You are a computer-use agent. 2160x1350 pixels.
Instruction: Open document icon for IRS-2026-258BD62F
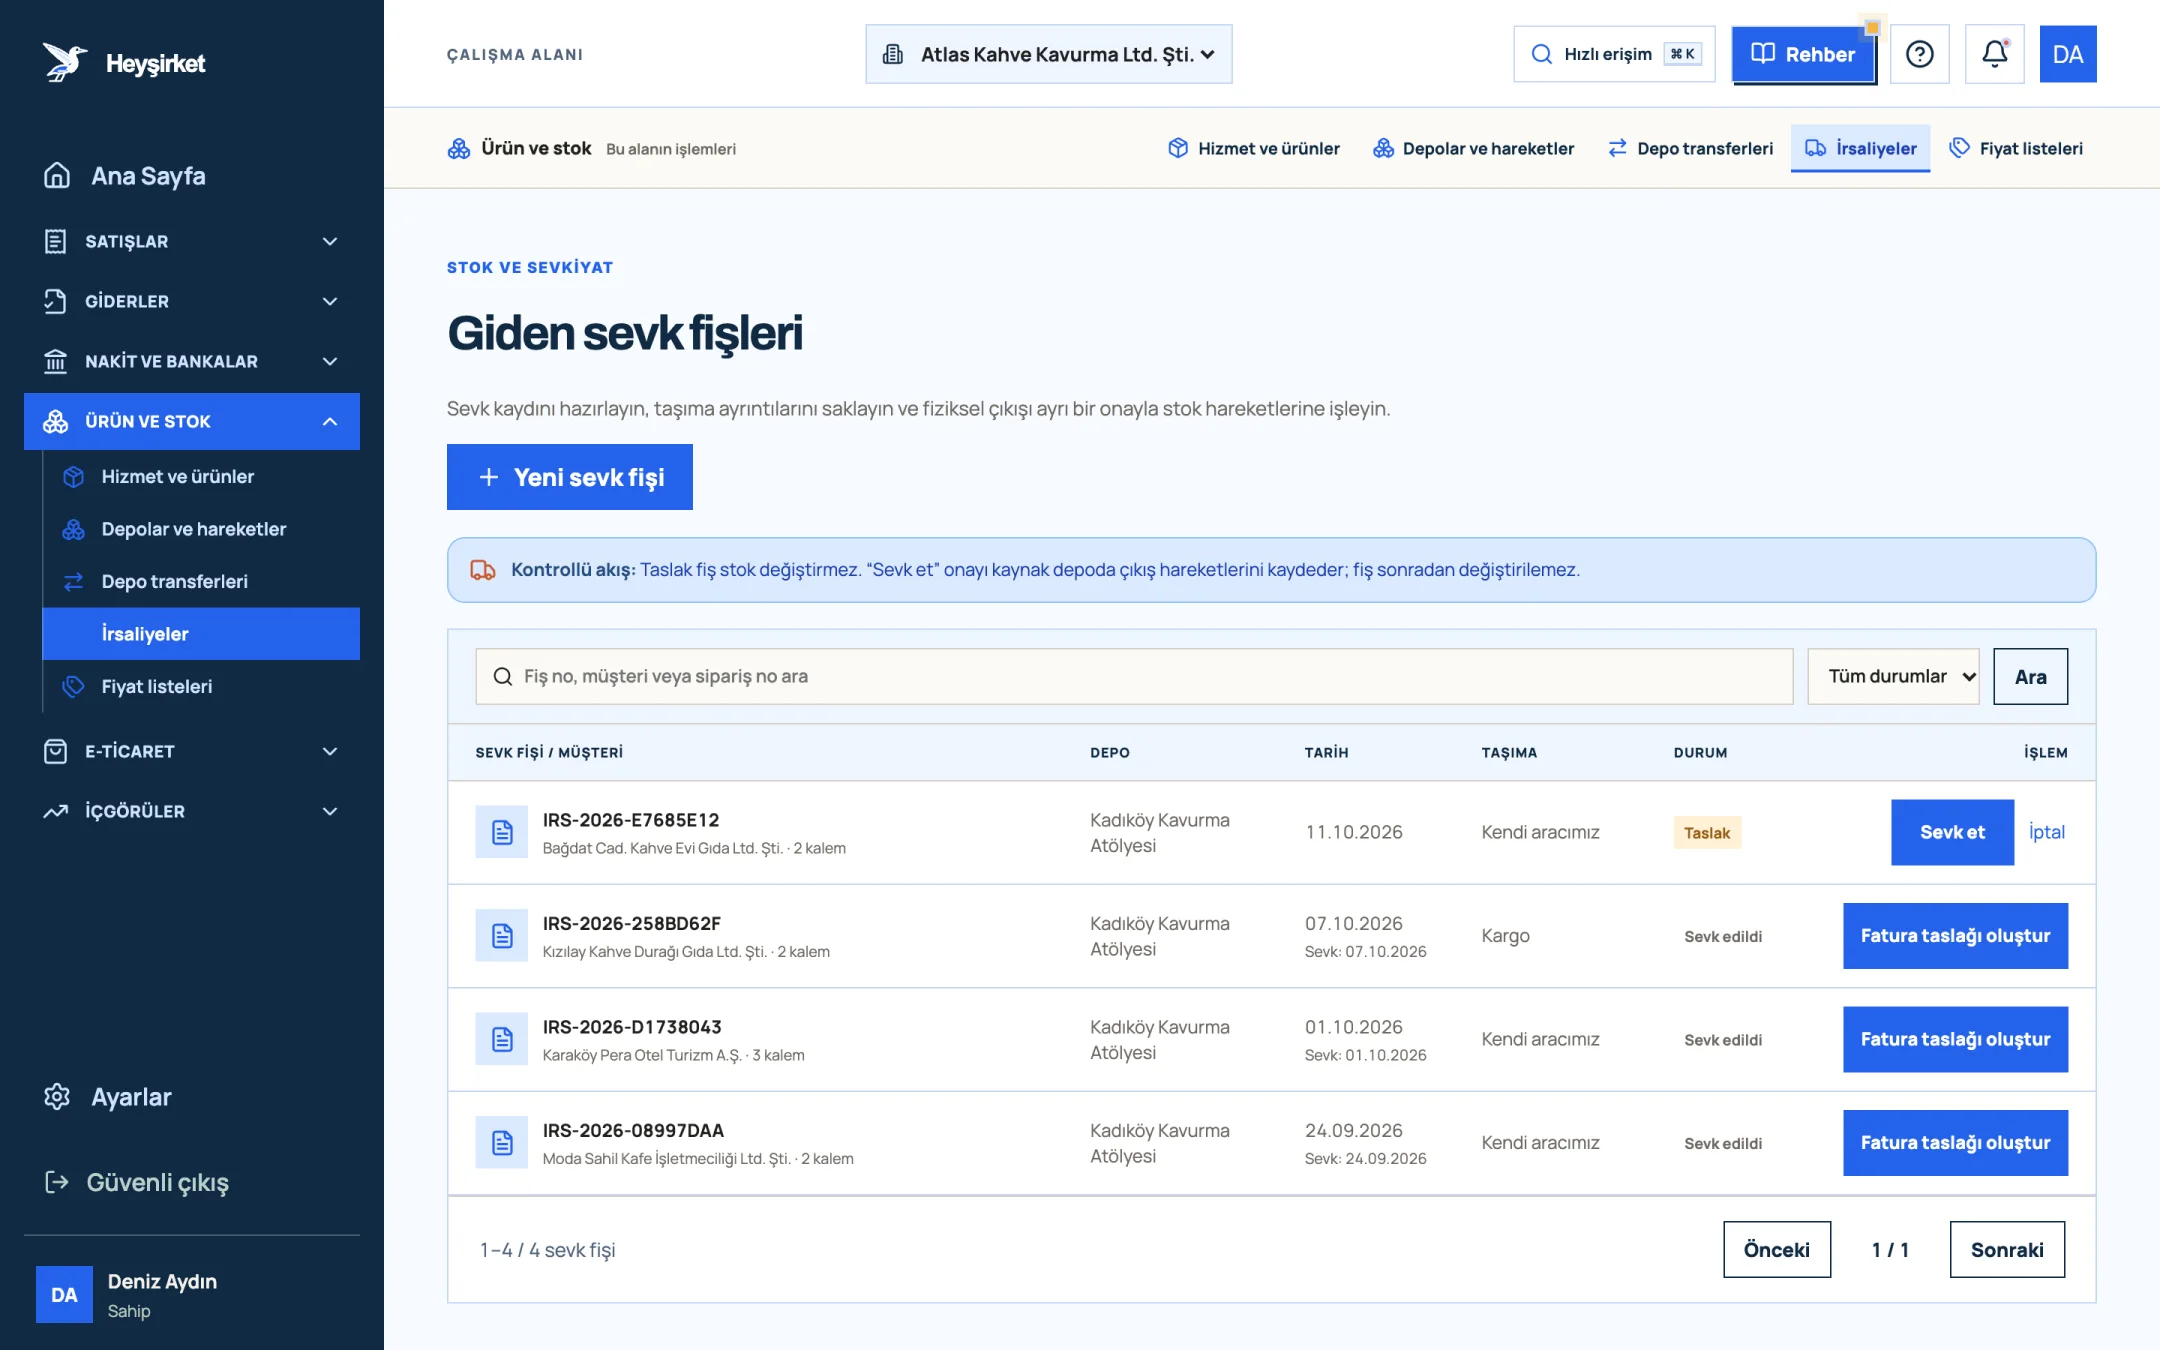502,936
